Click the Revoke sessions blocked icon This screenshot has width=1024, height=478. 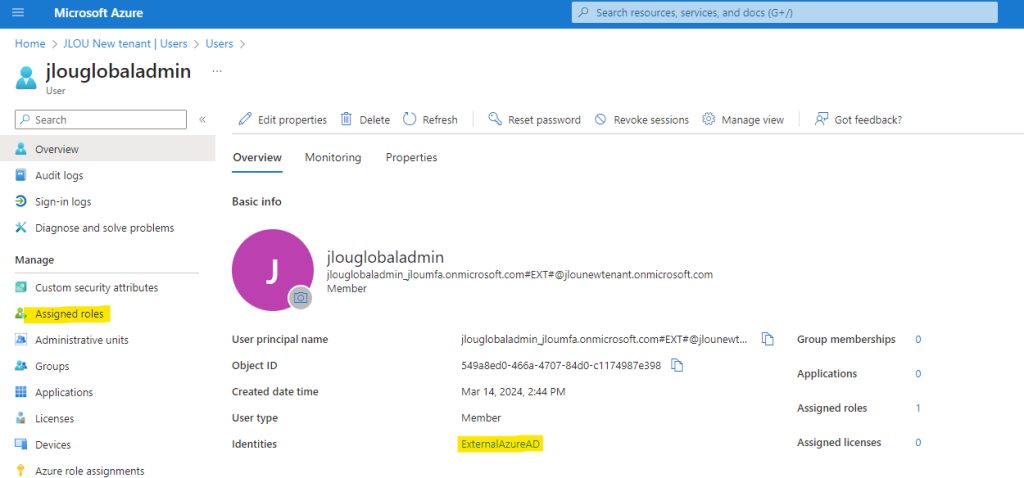click(x=601, y=120)
